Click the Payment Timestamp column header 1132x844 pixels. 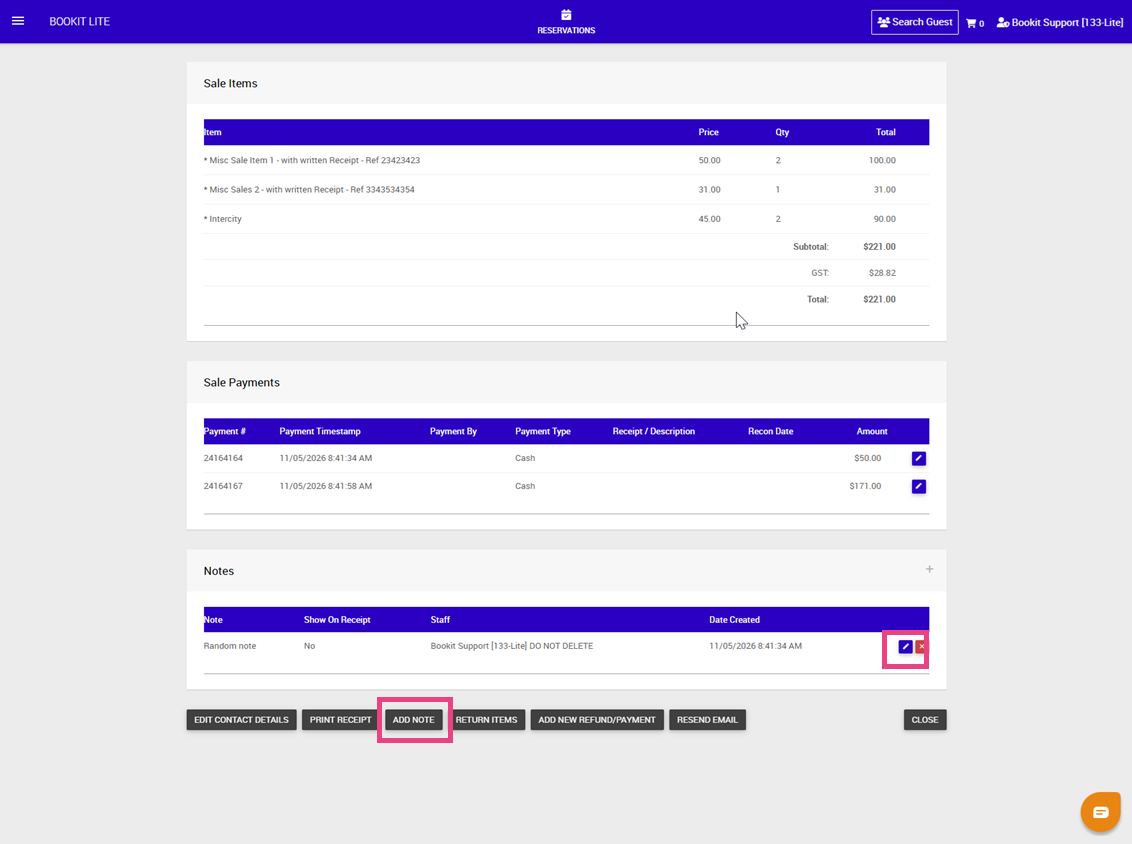320,432
